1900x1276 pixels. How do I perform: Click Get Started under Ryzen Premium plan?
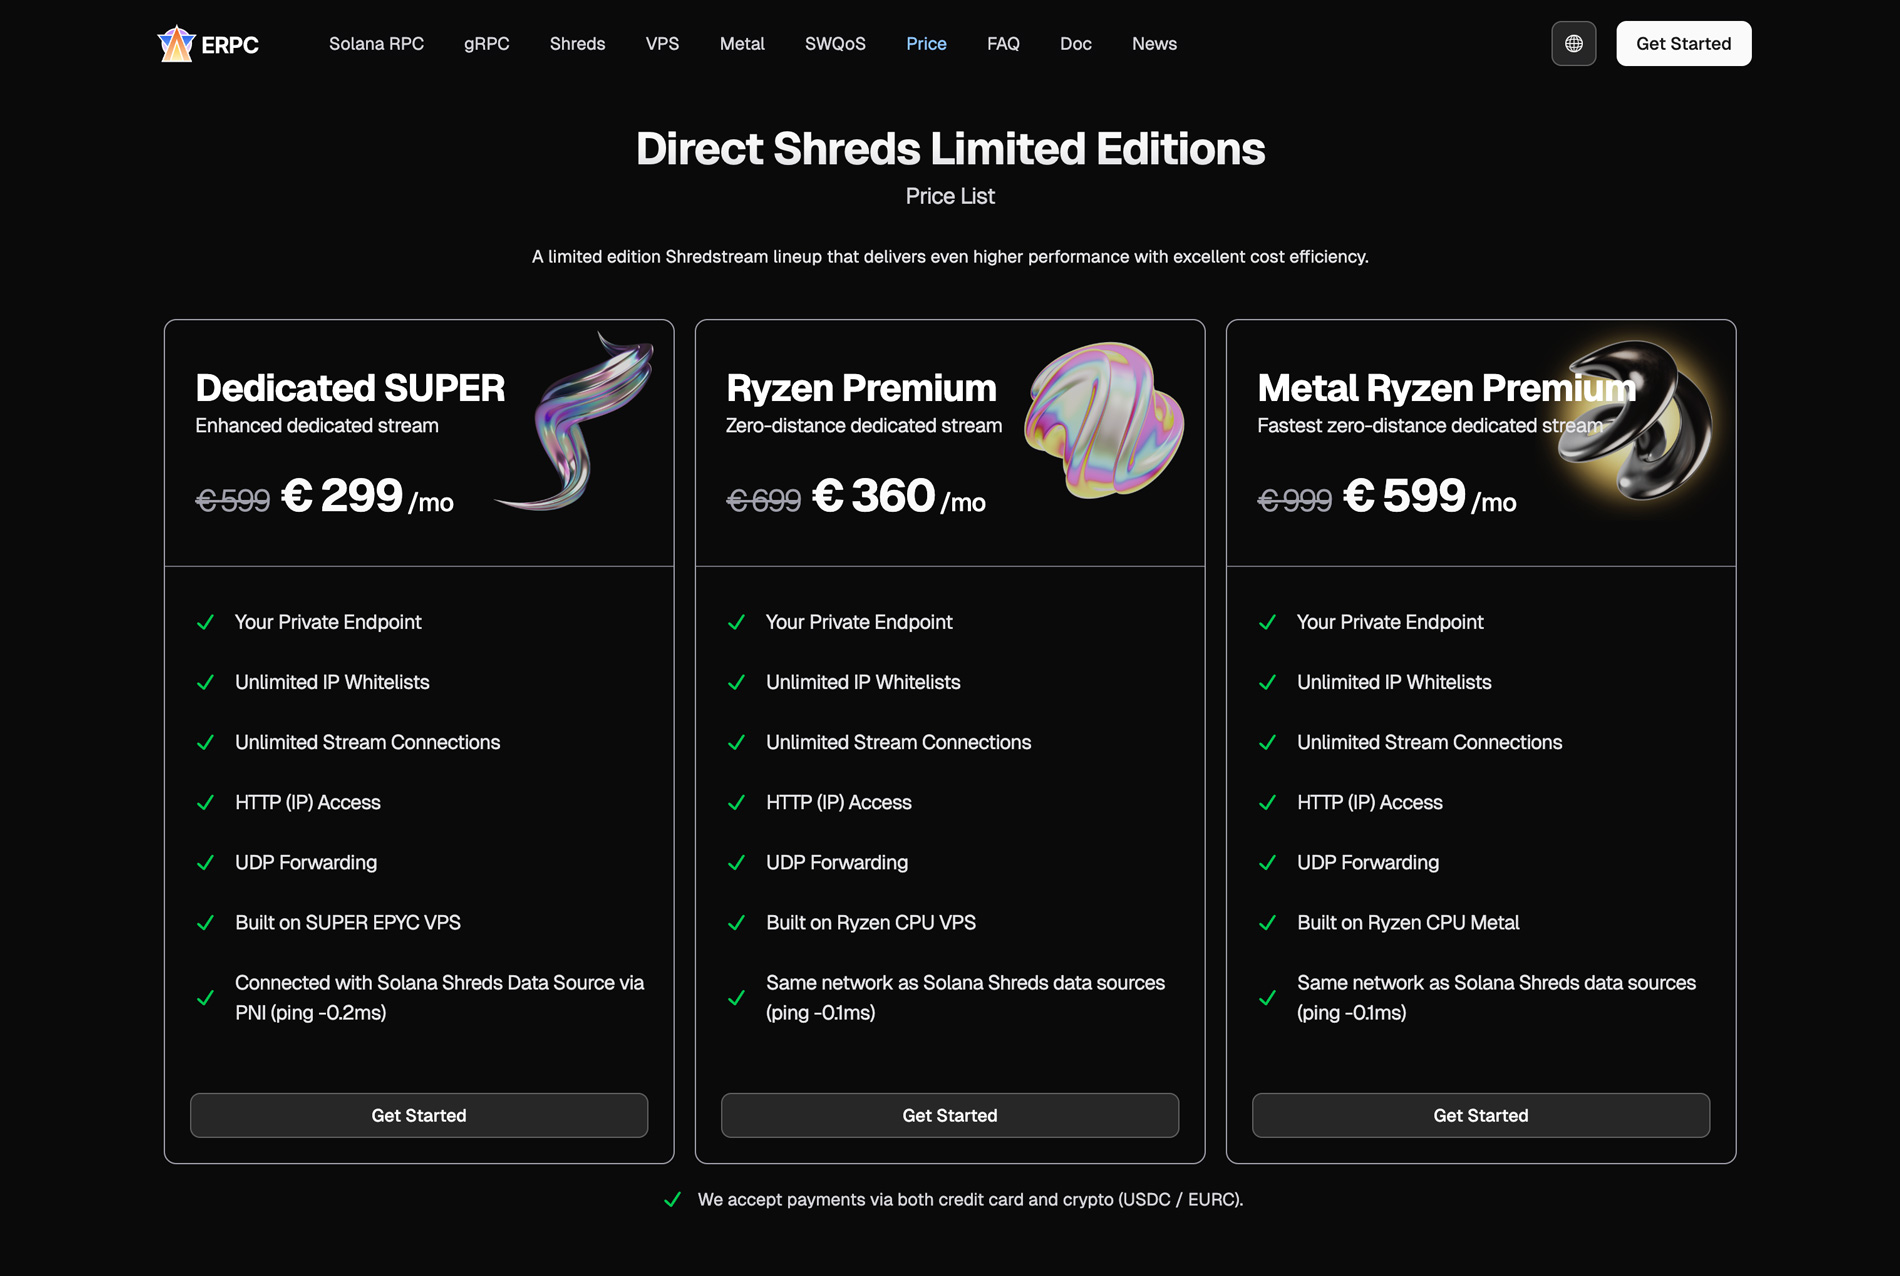pos(949,1115)
